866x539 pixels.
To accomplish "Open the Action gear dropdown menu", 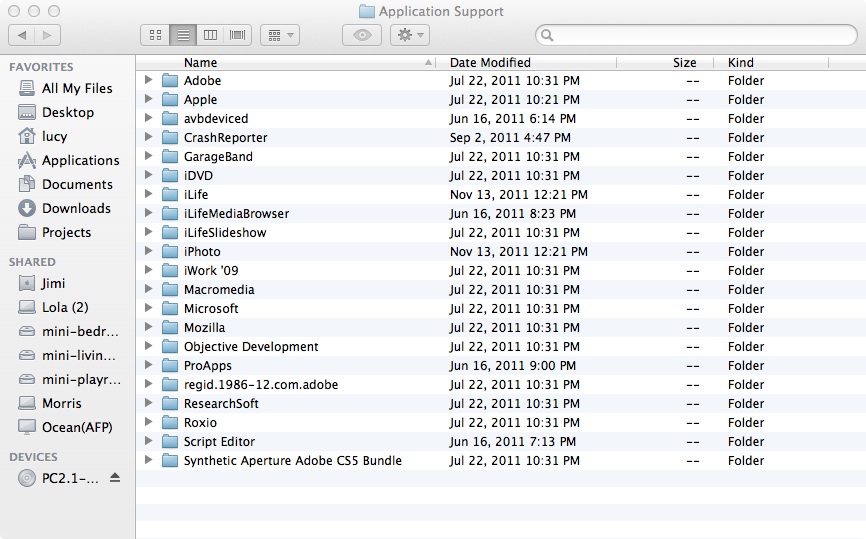I will point(409,35).
